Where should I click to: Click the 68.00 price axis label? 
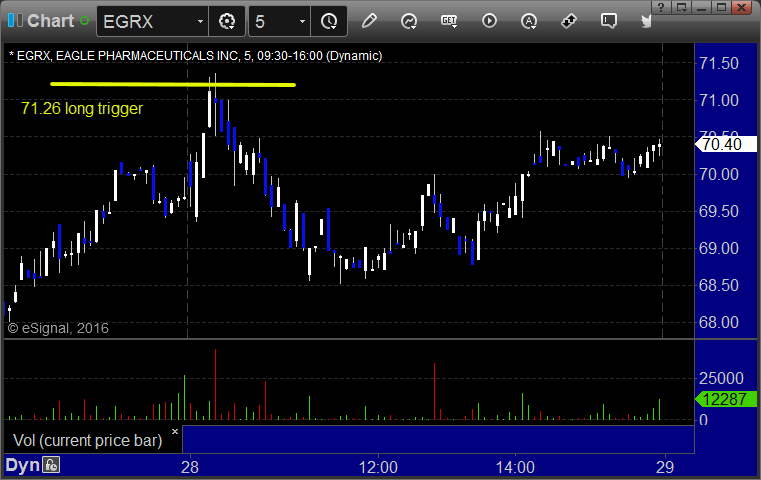718,322
